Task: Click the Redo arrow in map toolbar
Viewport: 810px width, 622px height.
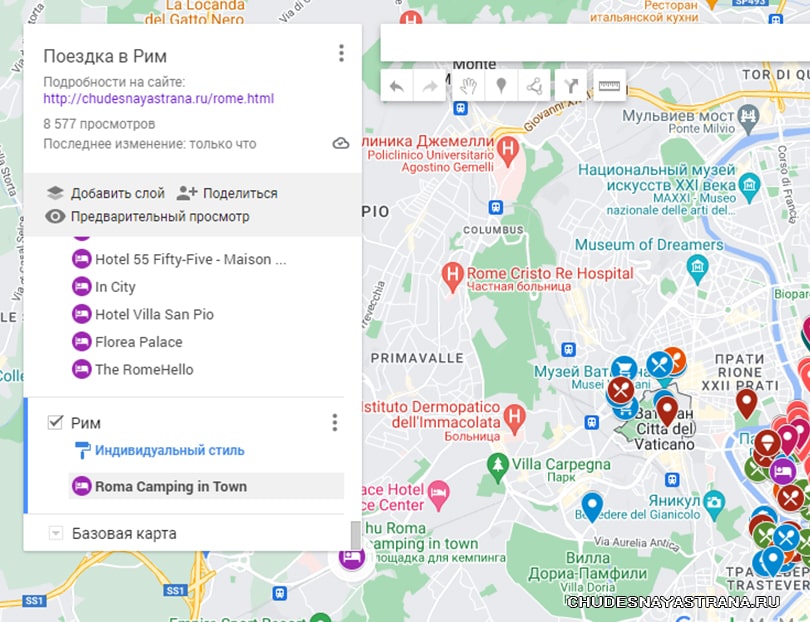Action: click(429, 86)
